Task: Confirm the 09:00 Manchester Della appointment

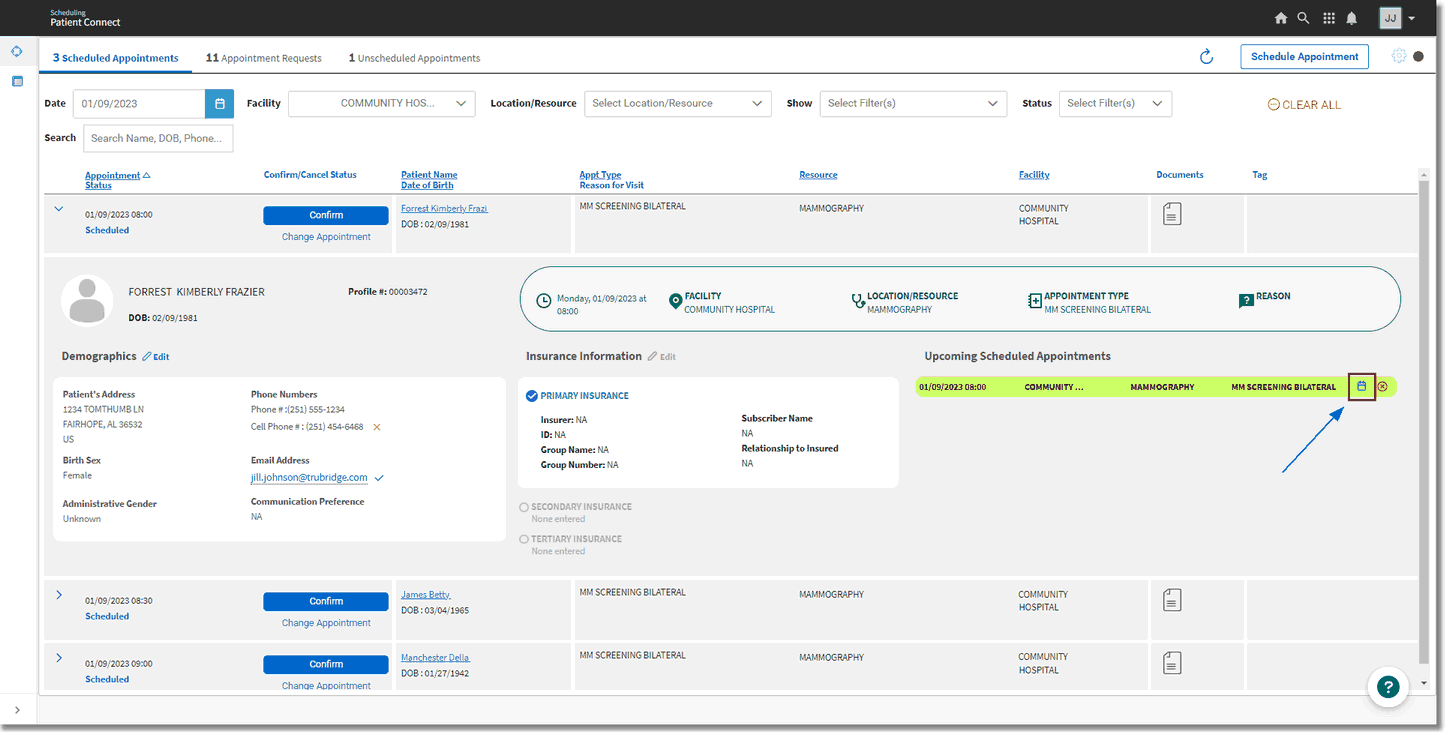Action: click(326, 664)
